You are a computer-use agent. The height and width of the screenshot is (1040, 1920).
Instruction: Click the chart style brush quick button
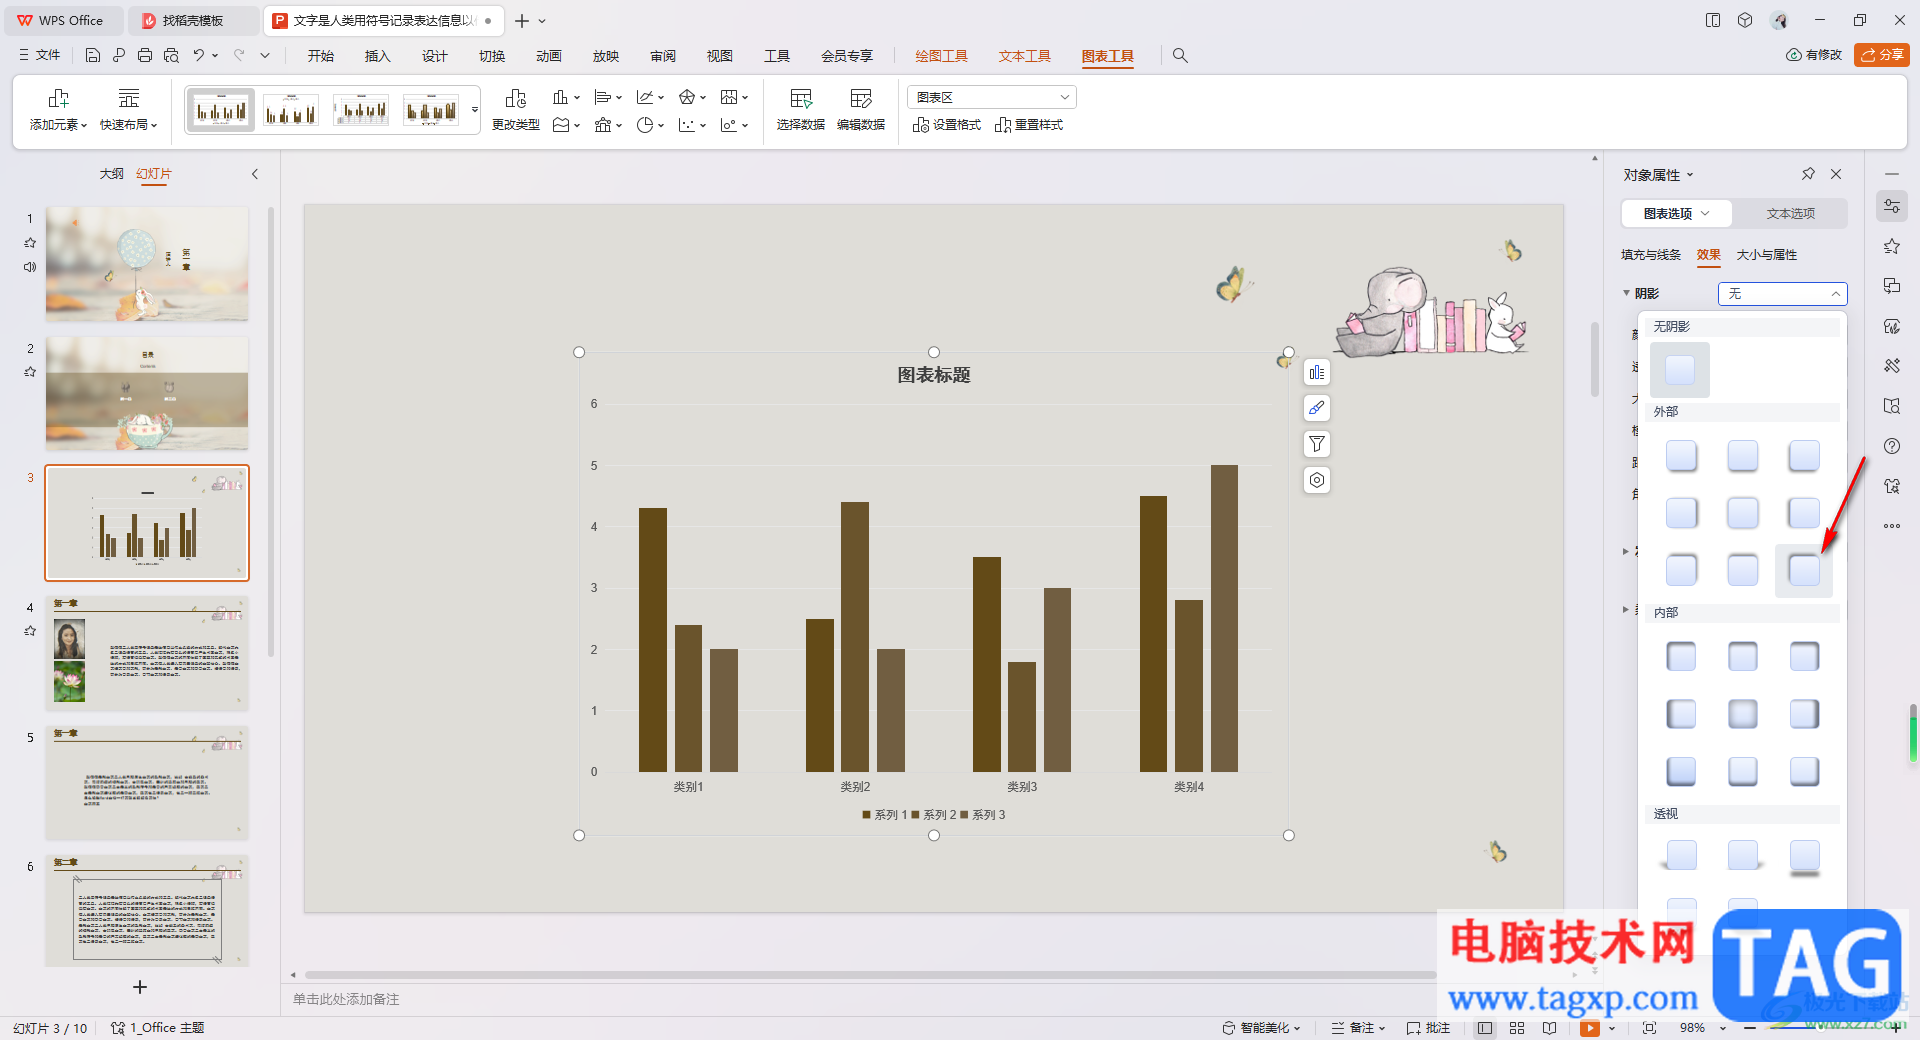click(1317, 408)
